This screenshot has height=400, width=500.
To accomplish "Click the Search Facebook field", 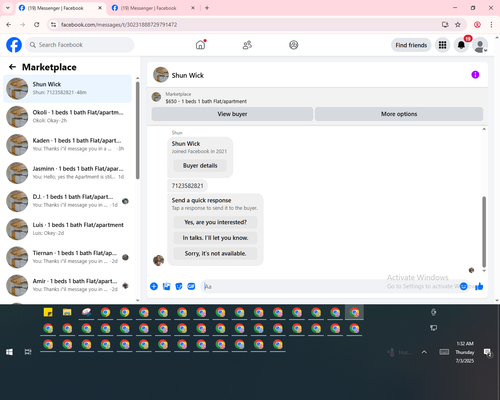I will click(80, 45).
